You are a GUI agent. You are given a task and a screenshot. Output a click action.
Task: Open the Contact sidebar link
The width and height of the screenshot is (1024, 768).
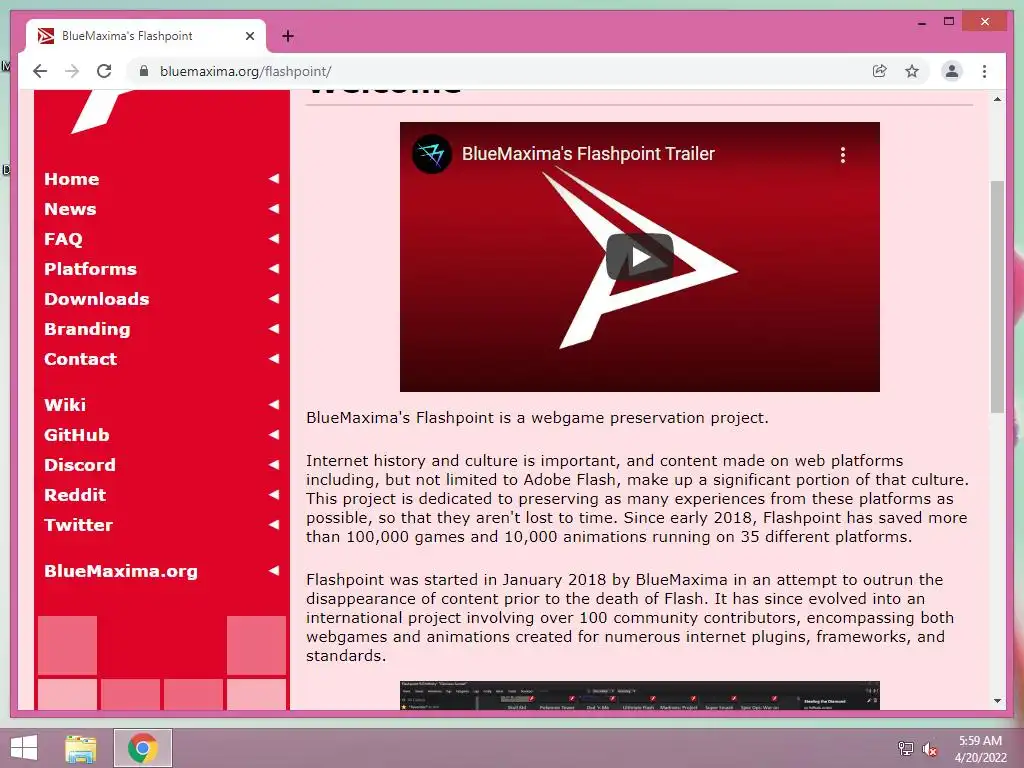(80, 359)
